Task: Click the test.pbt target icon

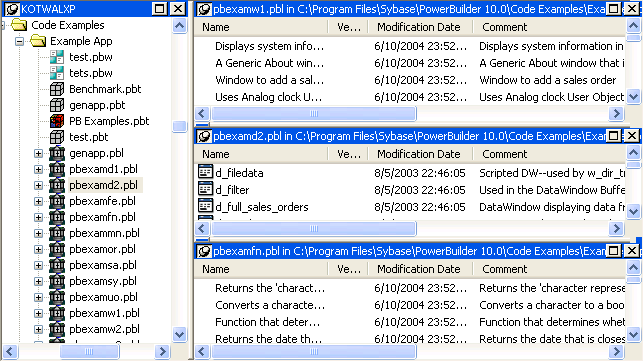Action: (x=57, y=137)
